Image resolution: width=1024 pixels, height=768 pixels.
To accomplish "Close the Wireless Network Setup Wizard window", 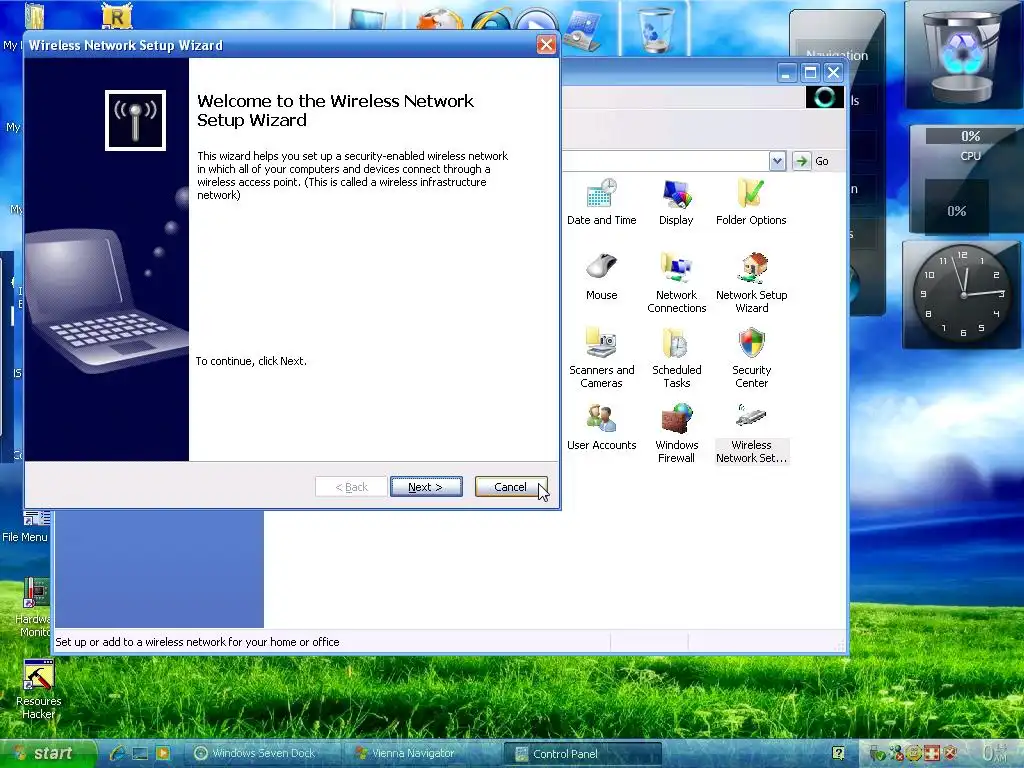I will [546, 44].
